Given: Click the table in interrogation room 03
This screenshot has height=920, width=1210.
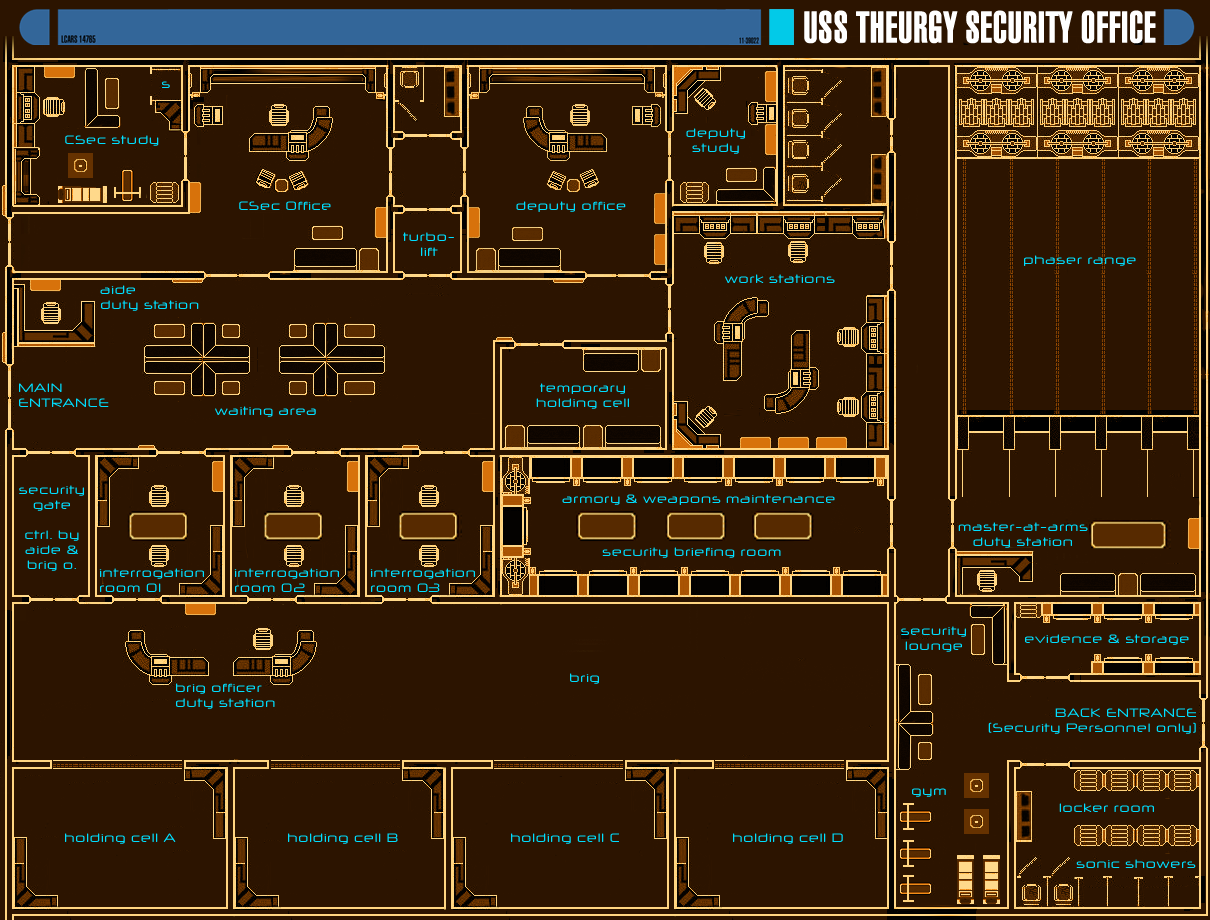Looking at the screenshot, I should [428, 525].
